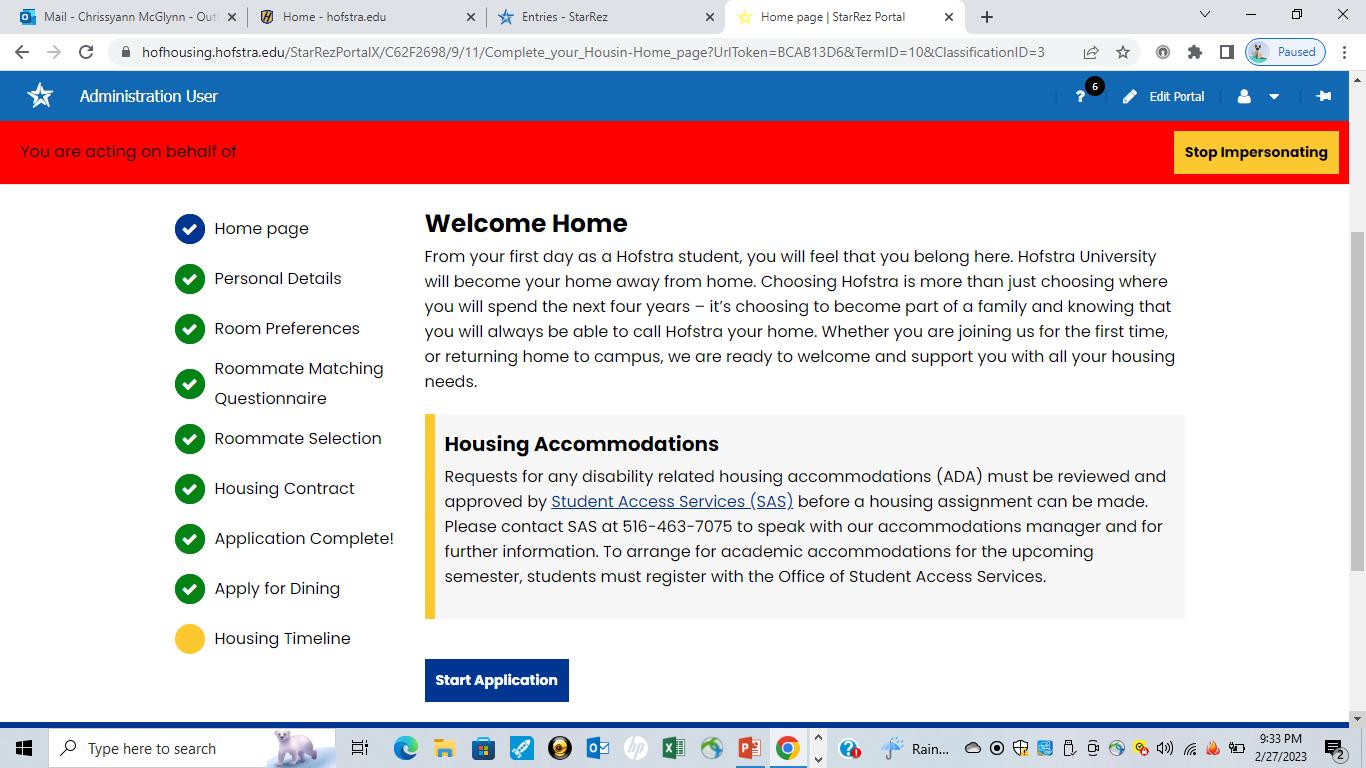This screenshot has width=1366, height=768.
Task: Open the Housing Contract step
Action: tap(265, 489)
